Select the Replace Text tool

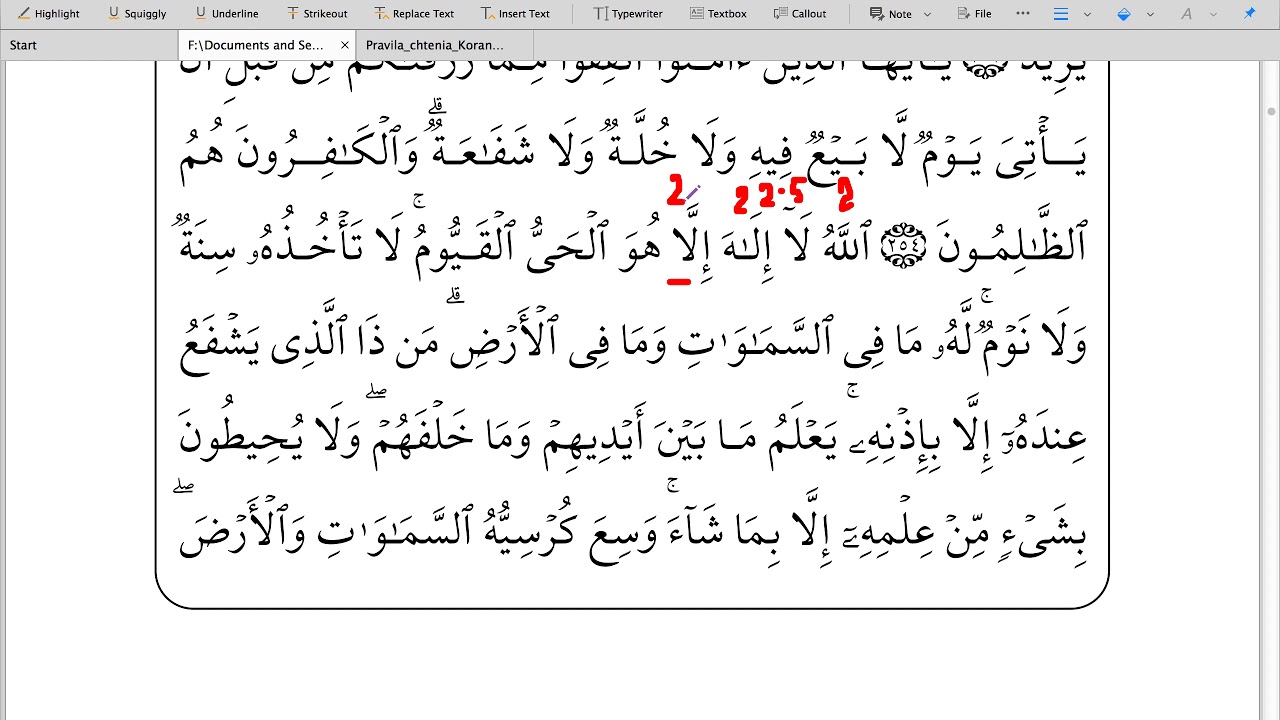point(415,14)
